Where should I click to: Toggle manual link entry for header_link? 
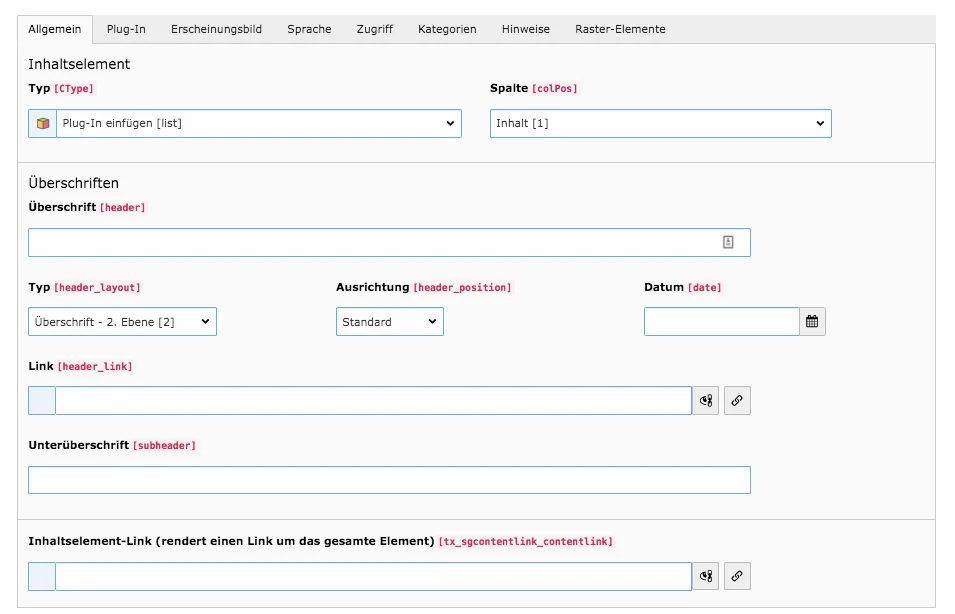705,400
